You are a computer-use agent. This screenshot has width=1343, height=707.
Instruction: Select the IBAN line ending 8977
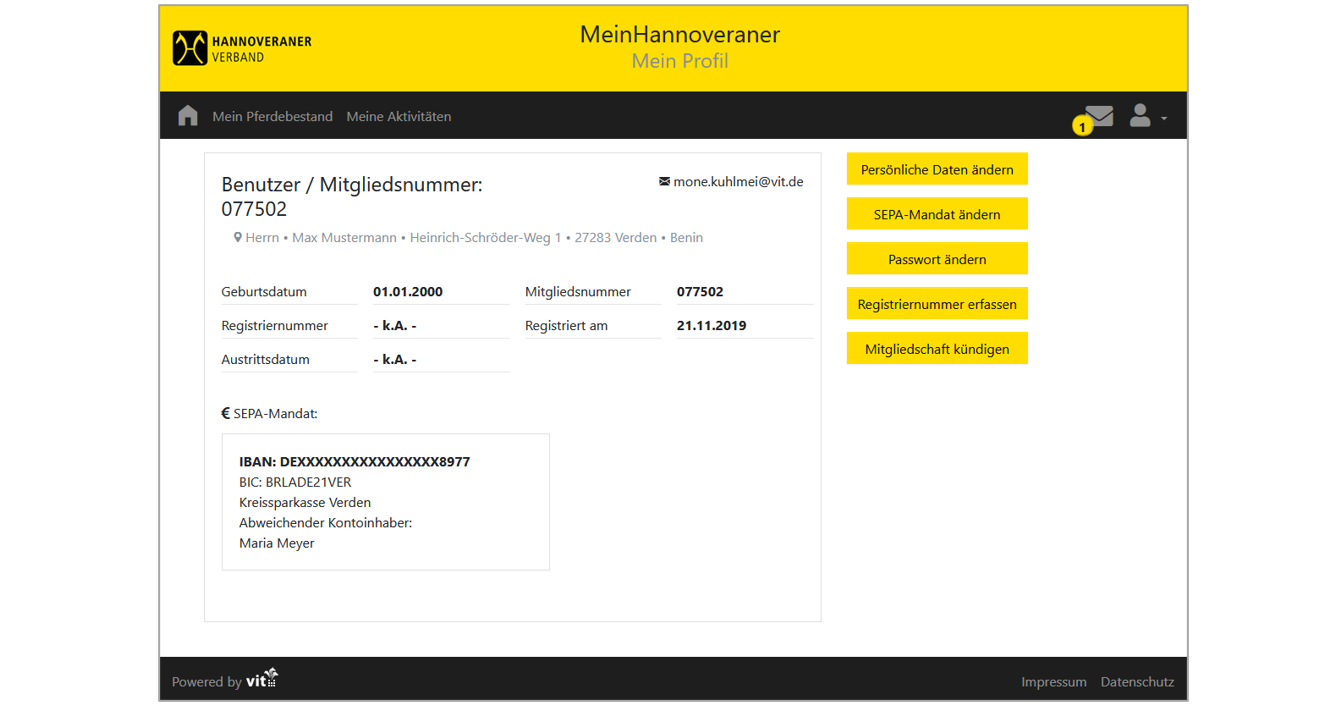(x=354, y=462)
